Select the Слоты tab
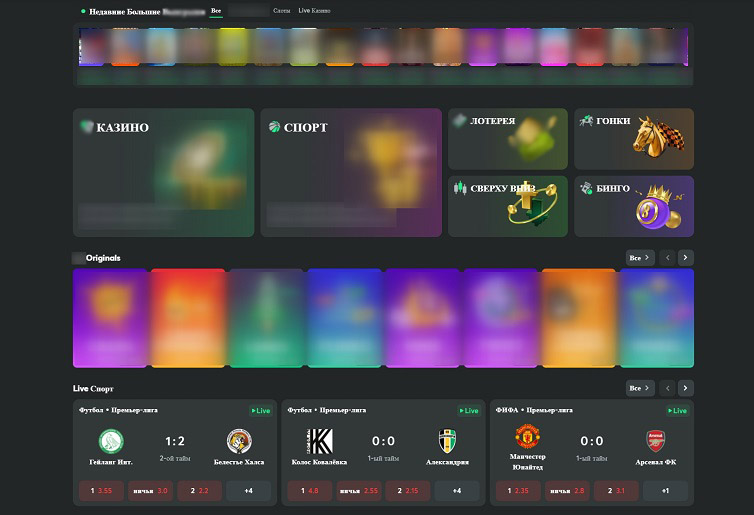This screenshot has height=515, width=754. (281, 10)
